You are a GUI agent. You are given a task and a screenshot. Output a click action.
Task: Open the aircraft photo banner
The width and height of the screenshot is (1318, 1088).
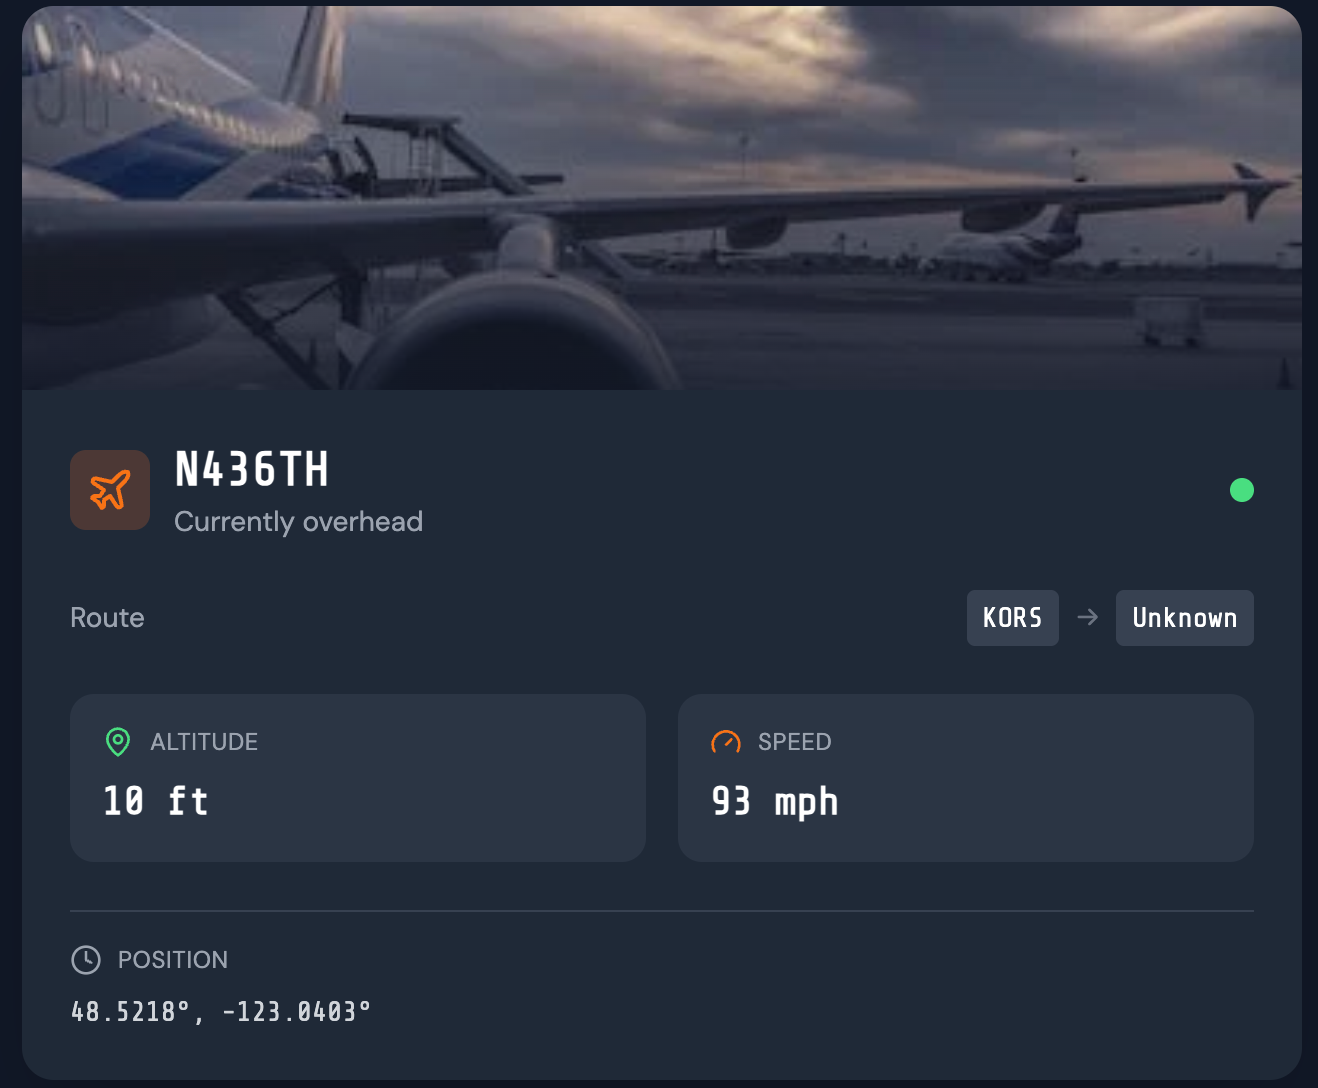662,198
